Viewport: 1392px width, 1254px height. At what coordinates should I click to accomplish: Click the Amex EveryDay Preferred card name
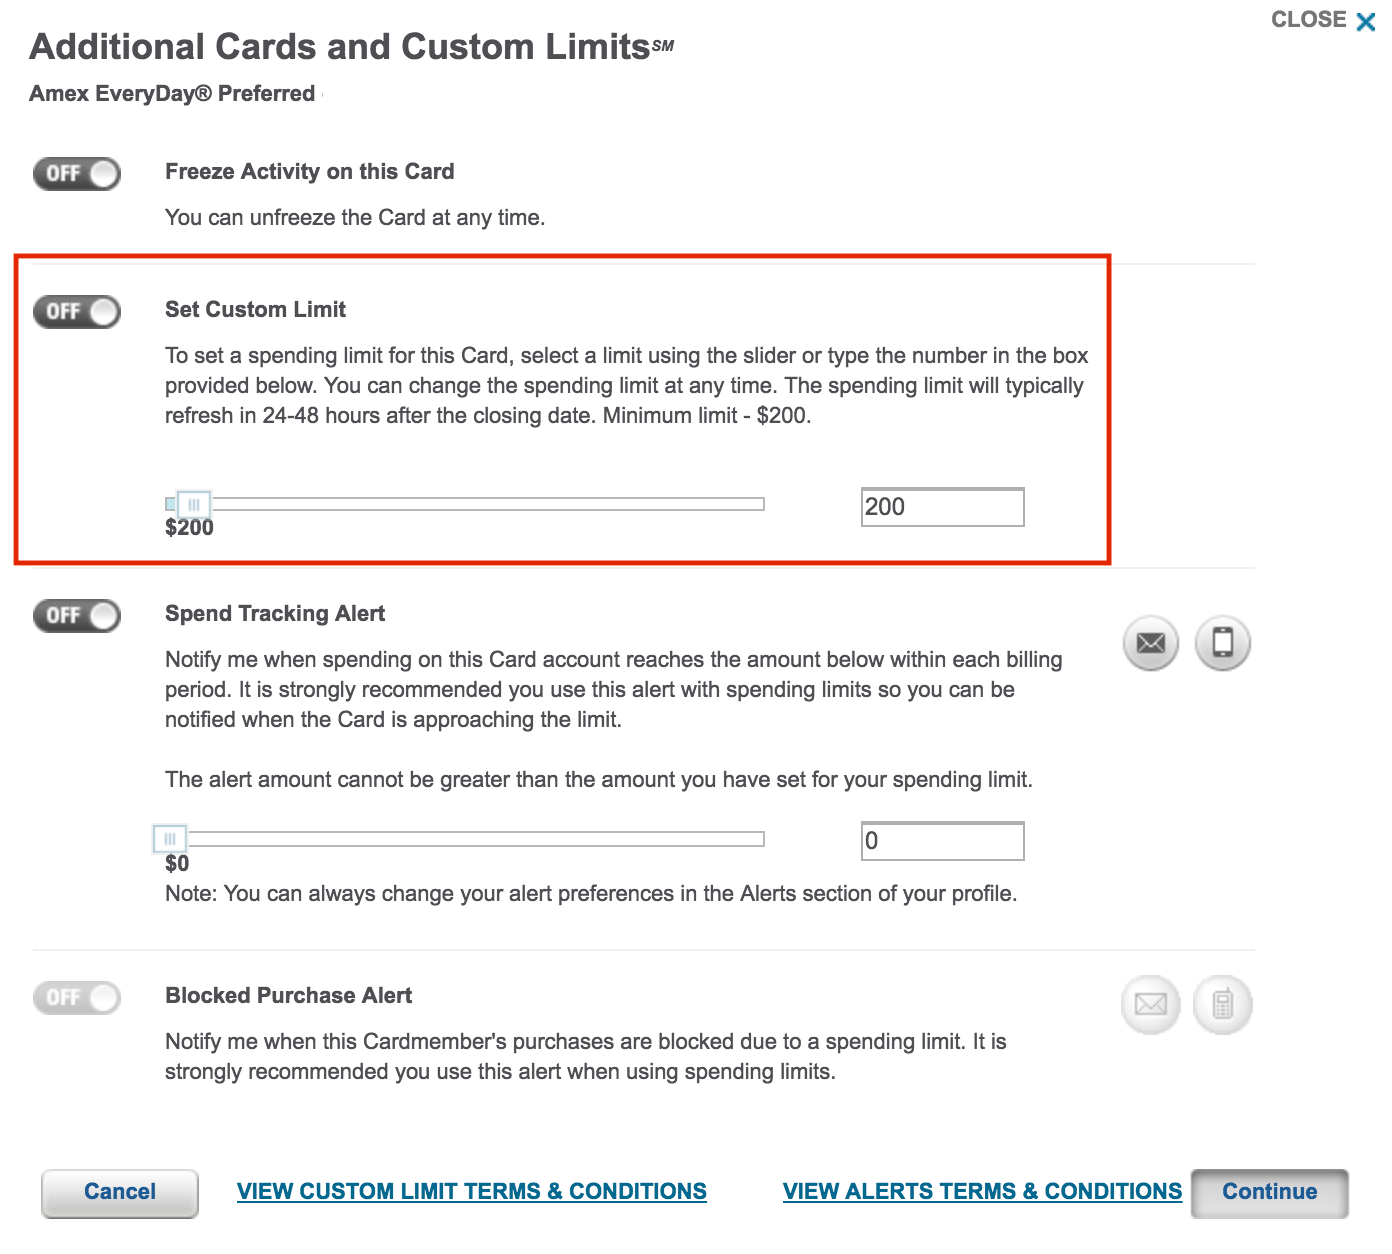pos(170,93)
